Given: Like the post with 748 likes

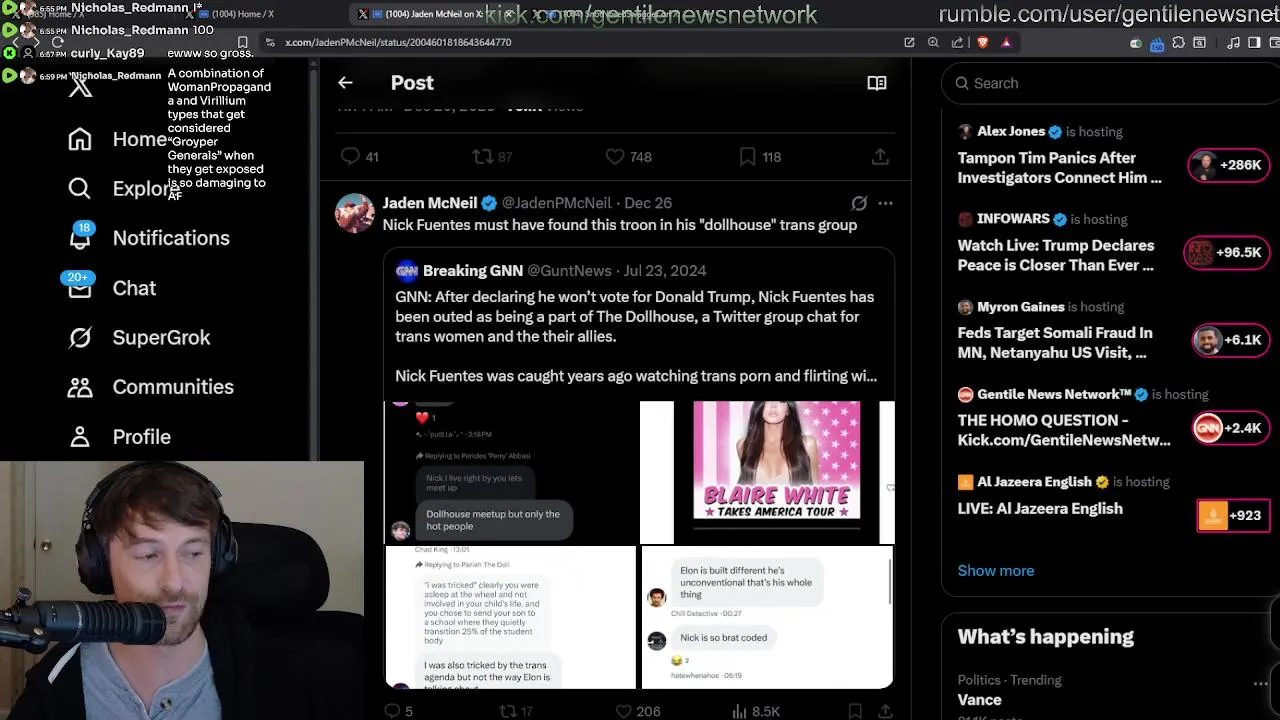Looking at the screenshot, I should [x=615, y=157].
